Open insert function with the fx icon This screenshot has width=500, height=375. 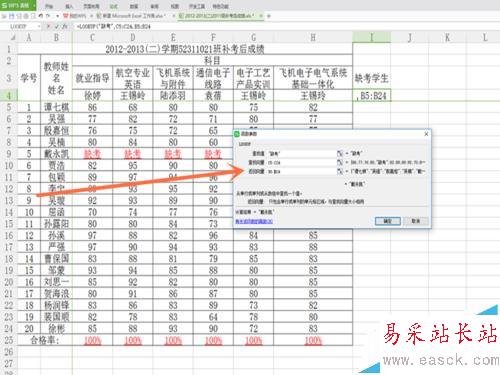click(65, 26)
